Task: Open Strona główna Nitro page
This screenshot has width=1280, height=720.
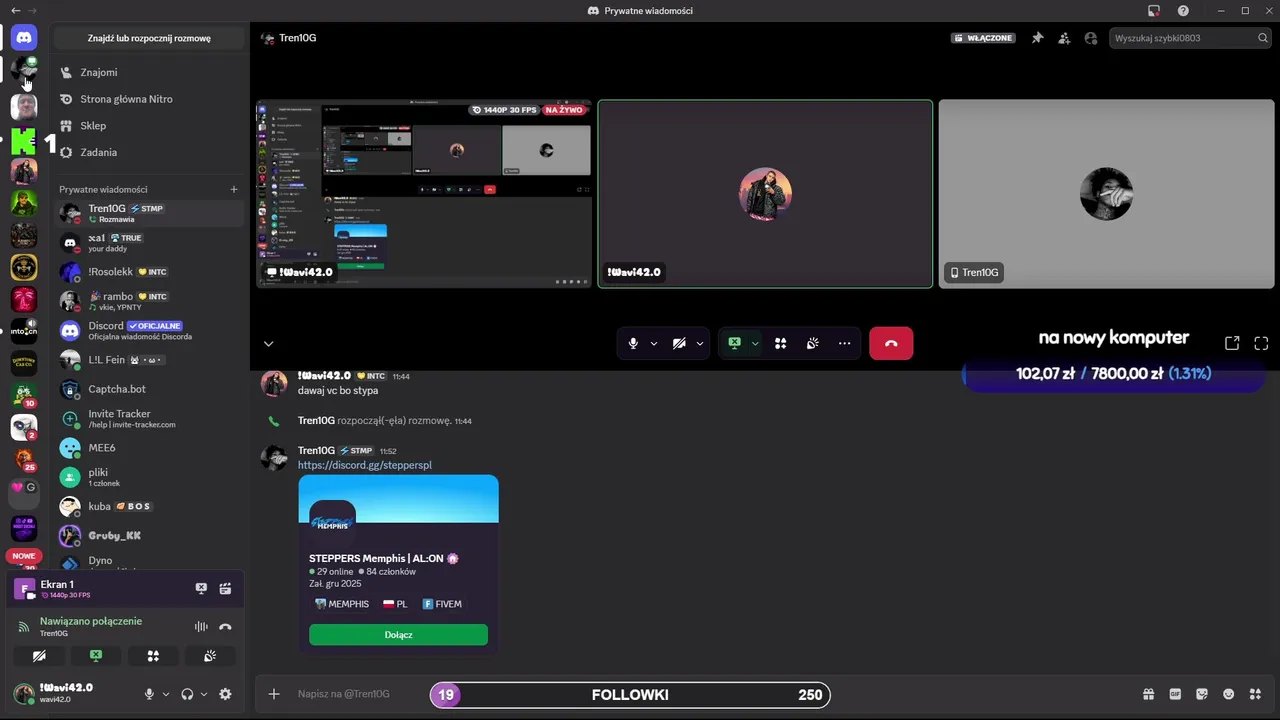Action: [x=149, y=99]
